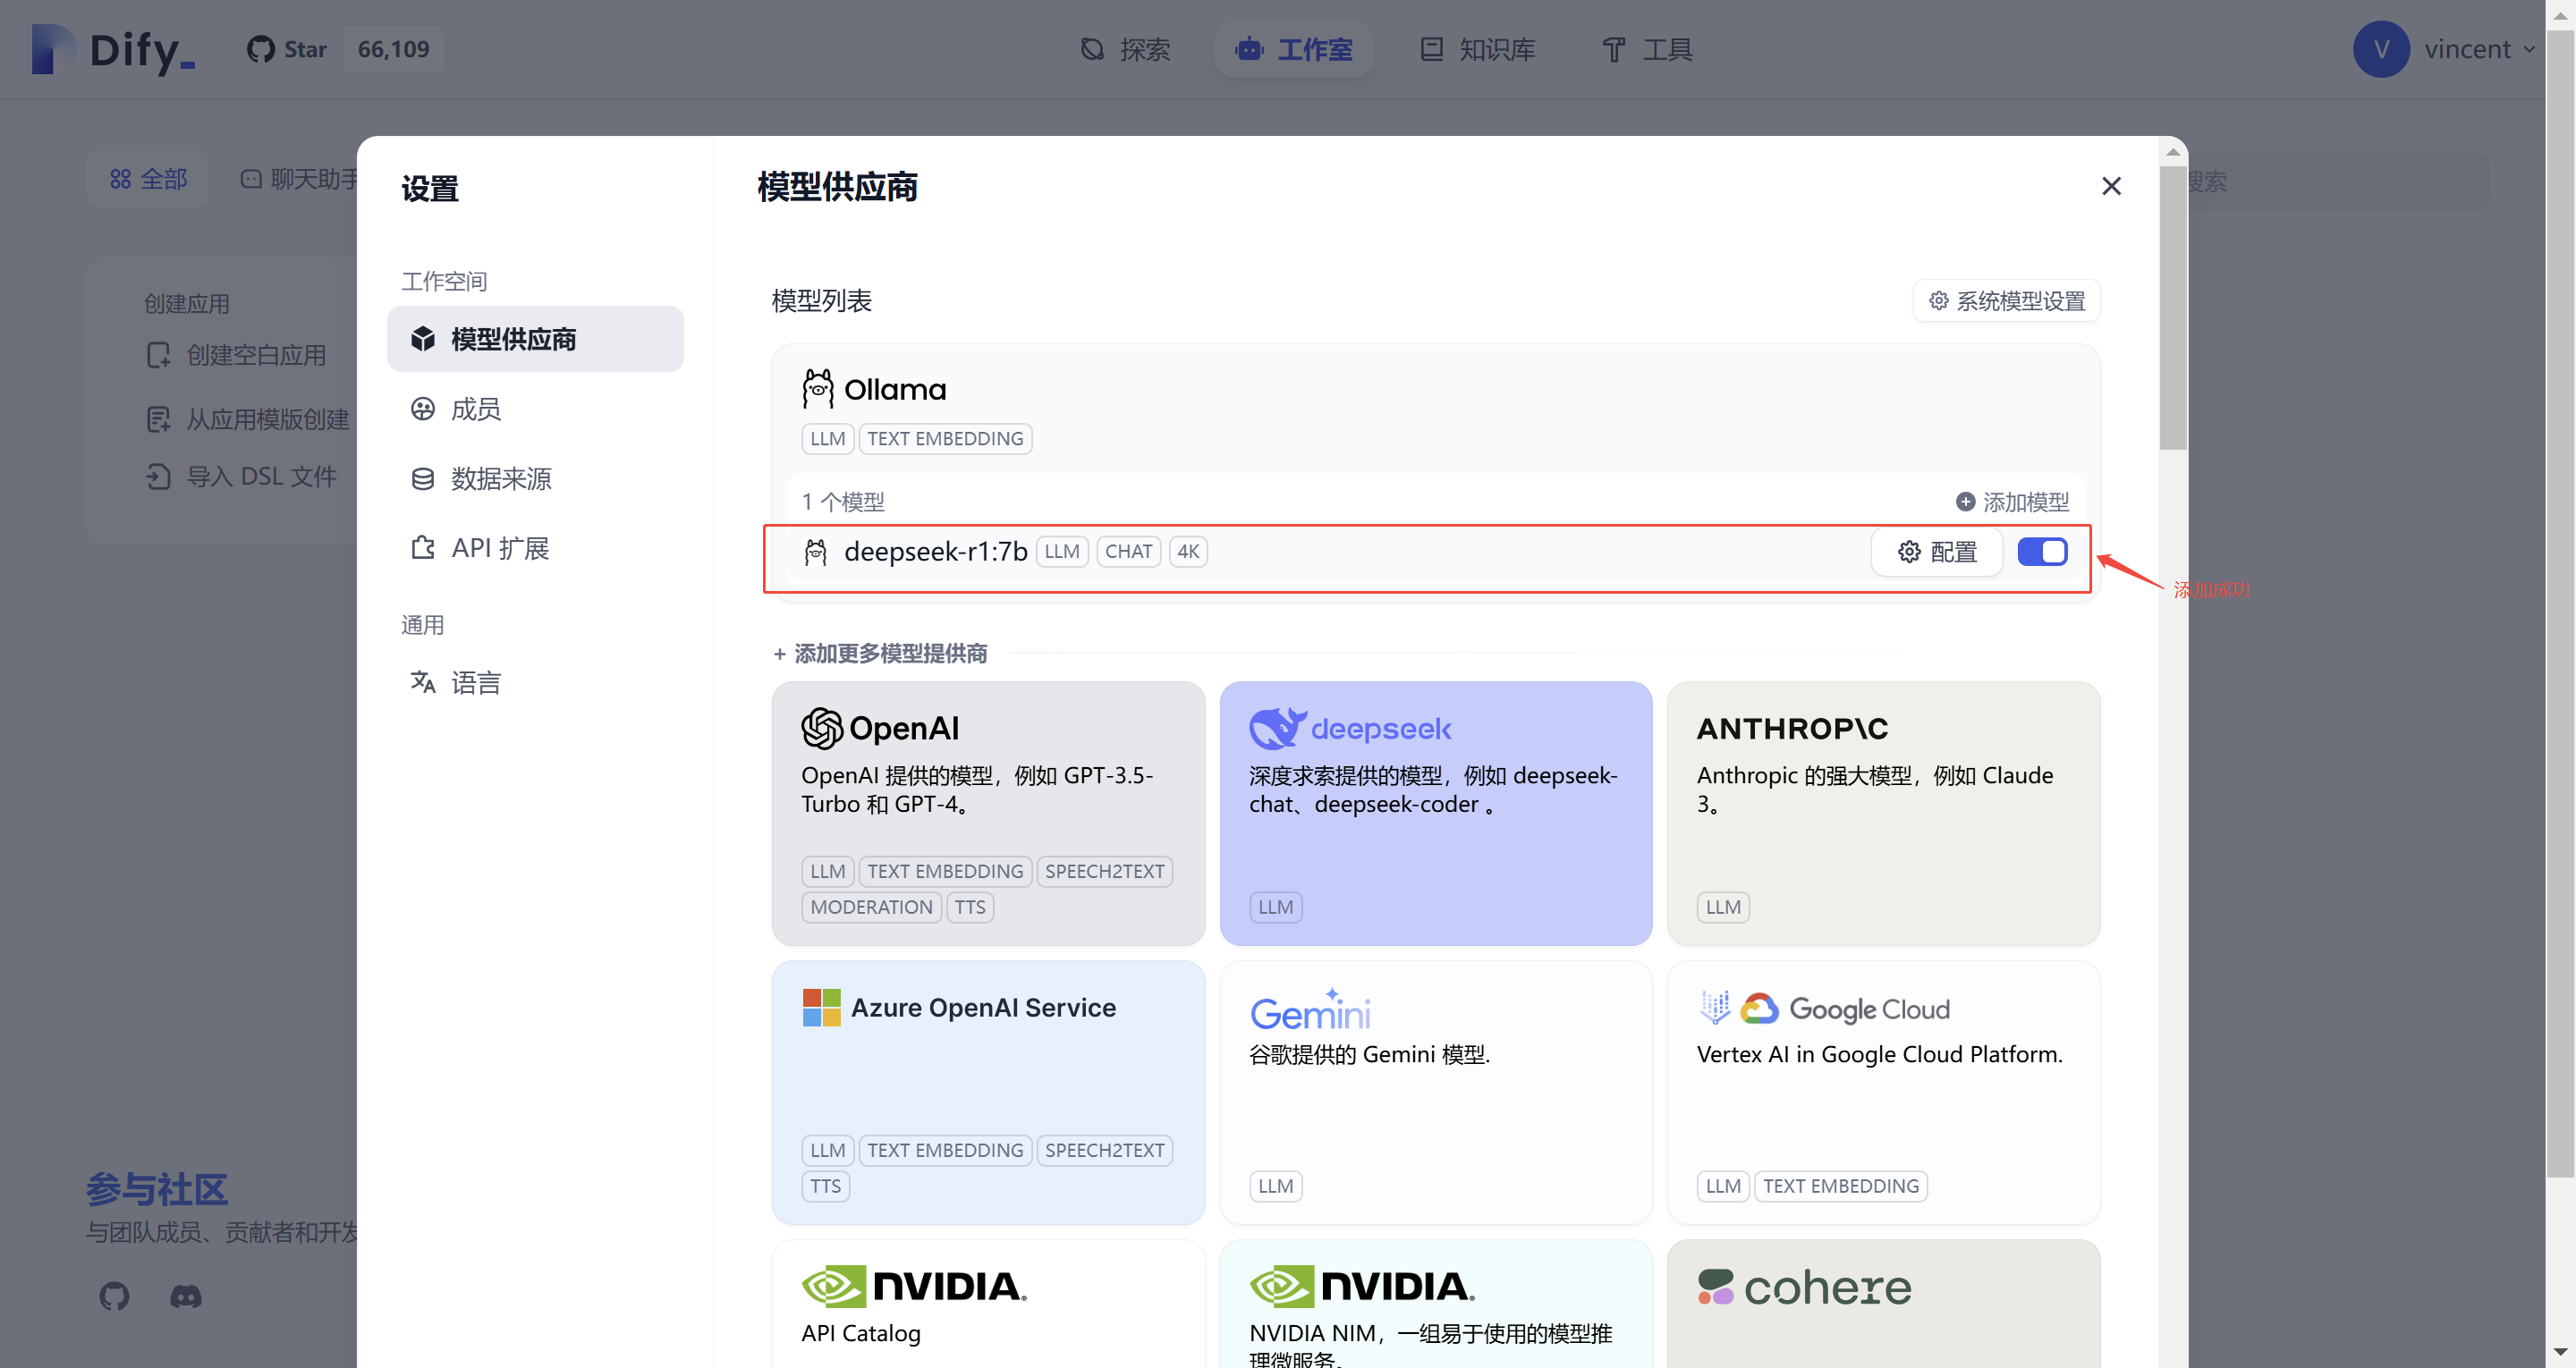Image resolution: width=2576 pixels, height=1368 pixels.
Task: Open the Discord community icon
Action: tap(185, 1297)
